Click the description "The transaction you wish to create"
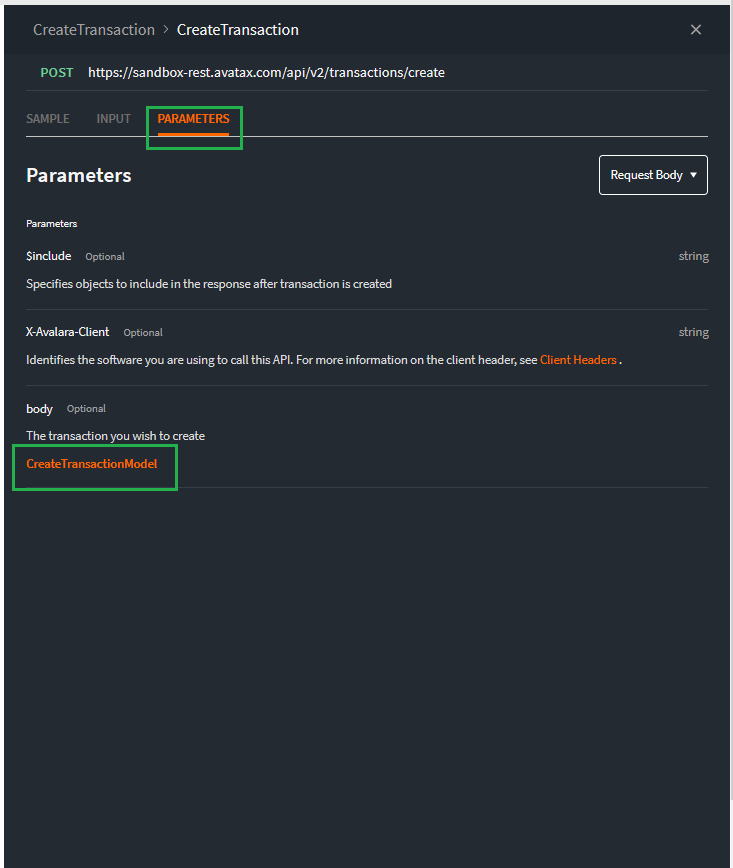The image size is (733, 868). click(x=115, y=436)
